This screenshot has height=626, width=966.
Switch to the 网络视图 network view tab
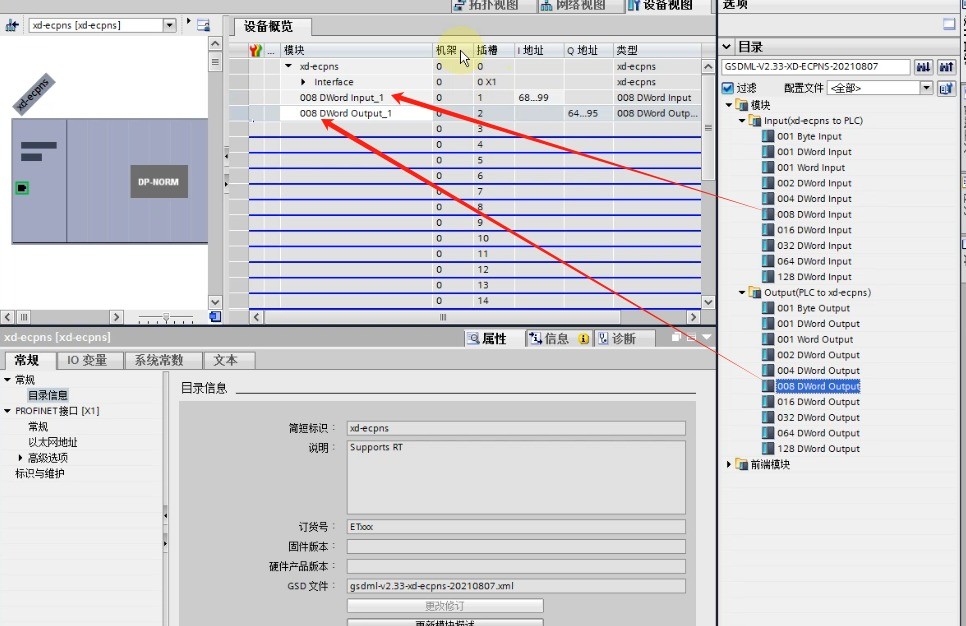[x=573, y=6]
